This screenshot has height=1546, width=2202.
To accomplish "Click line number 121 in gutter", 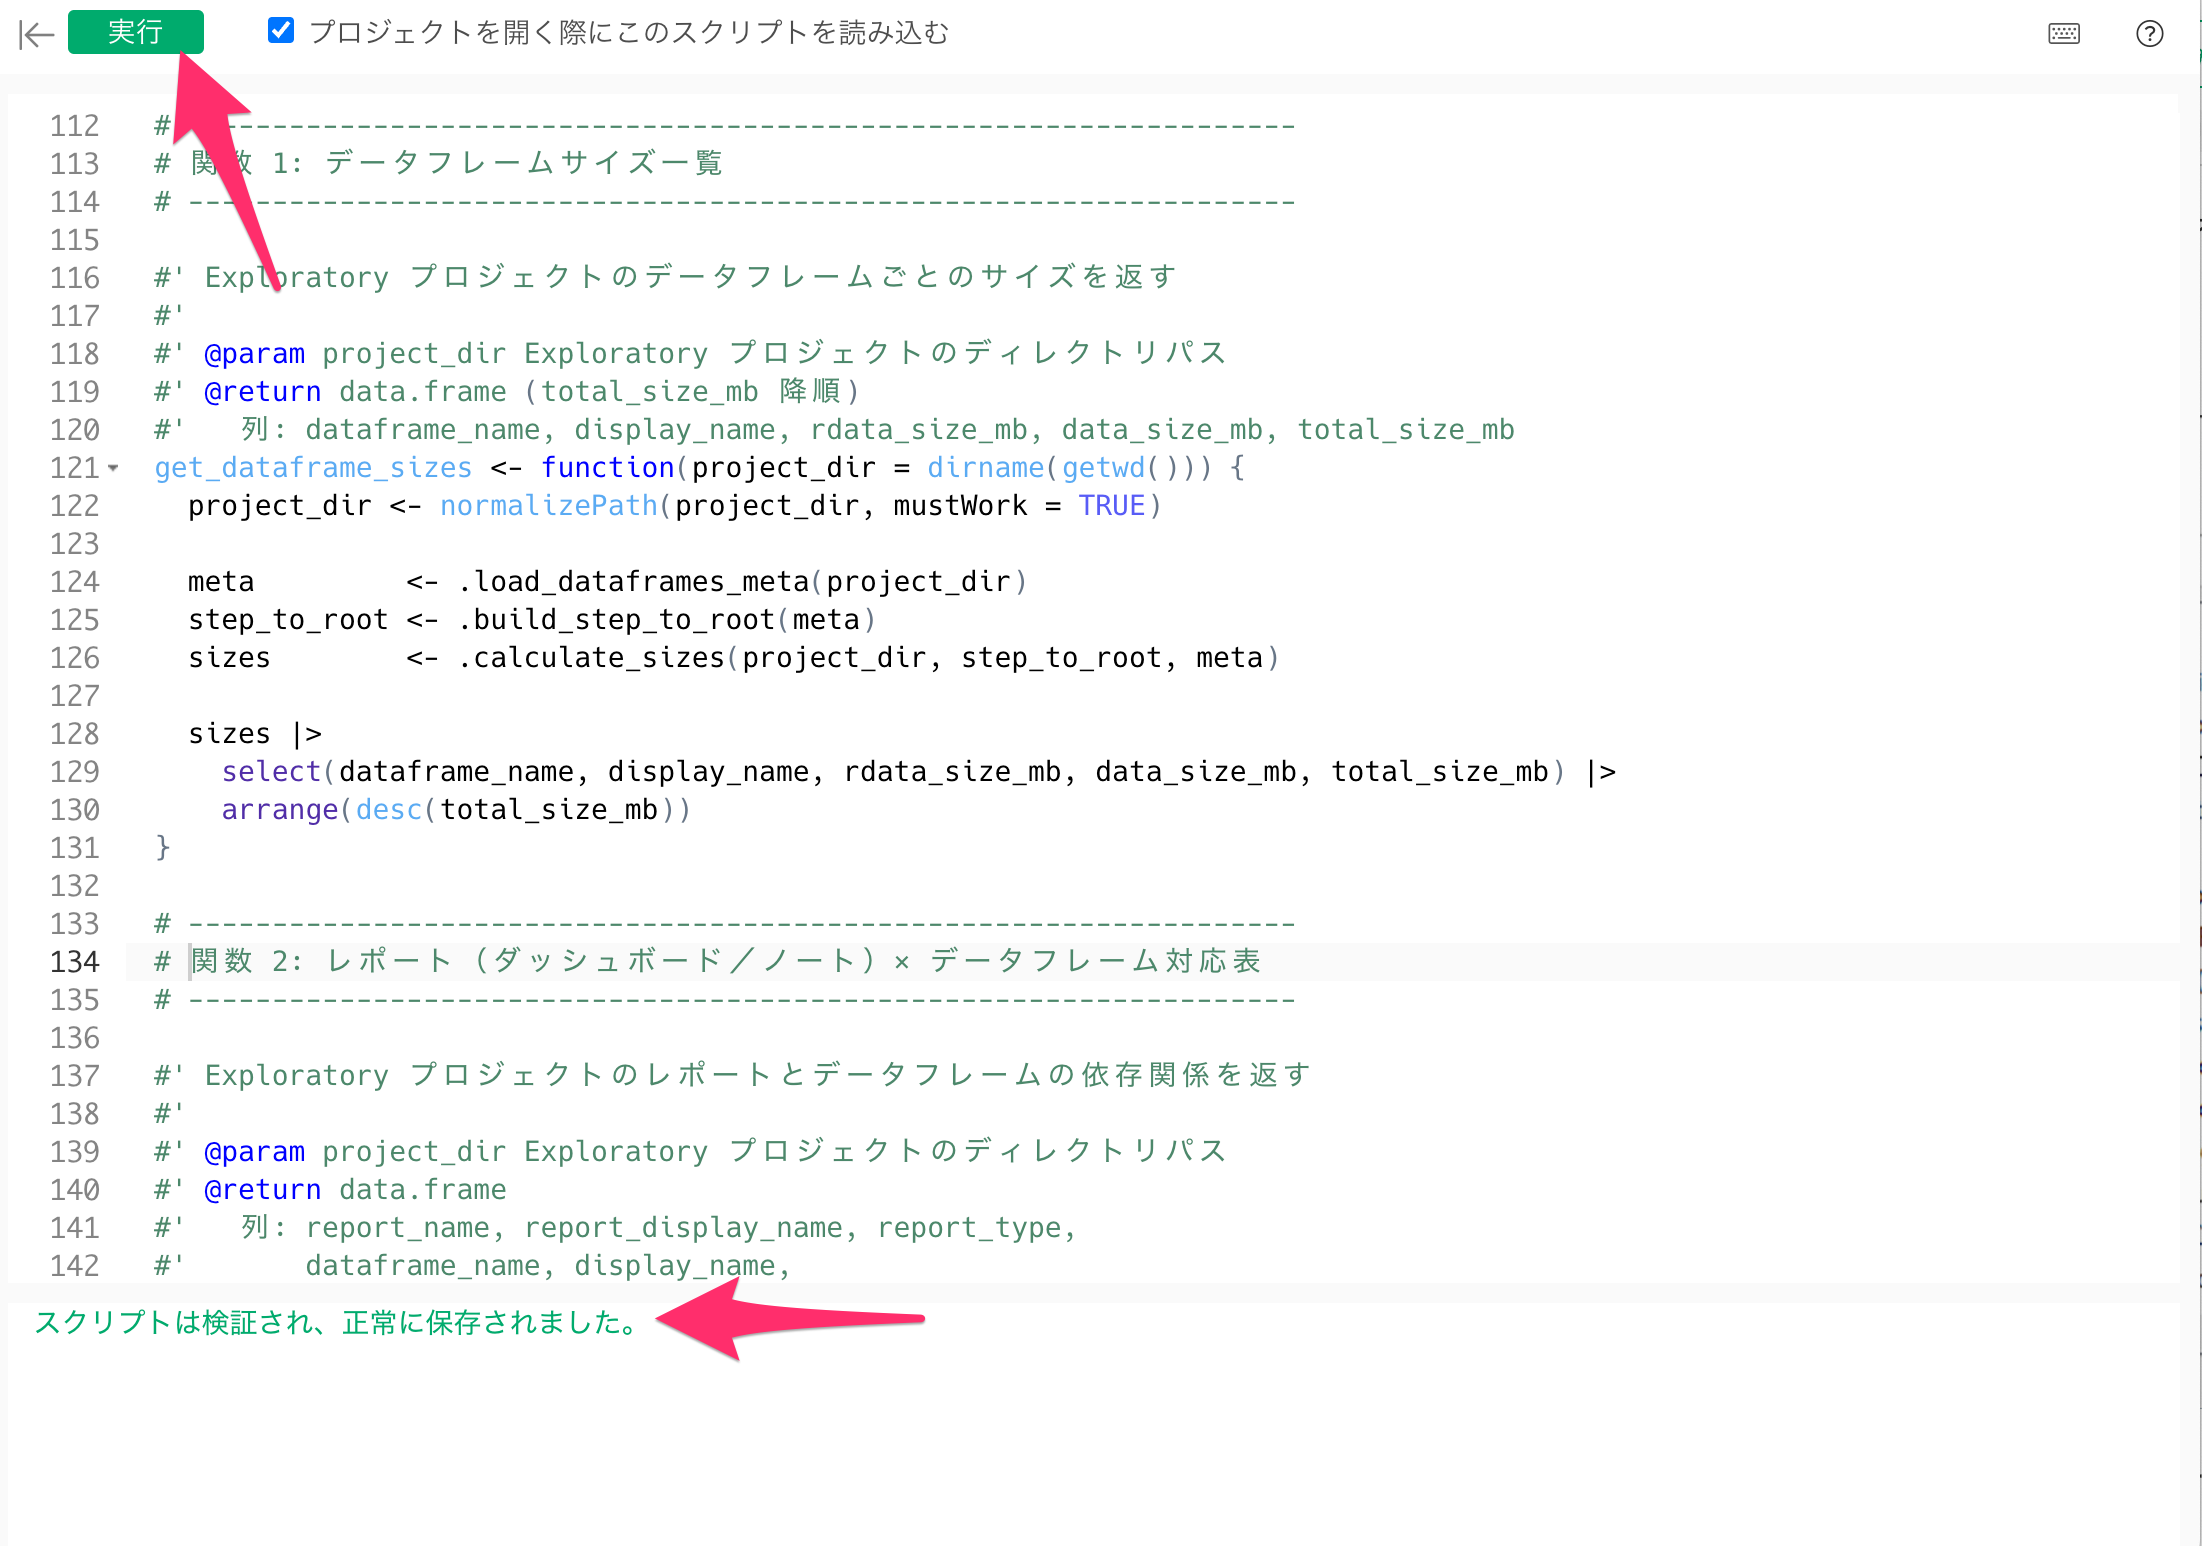I will coord(73,468).
